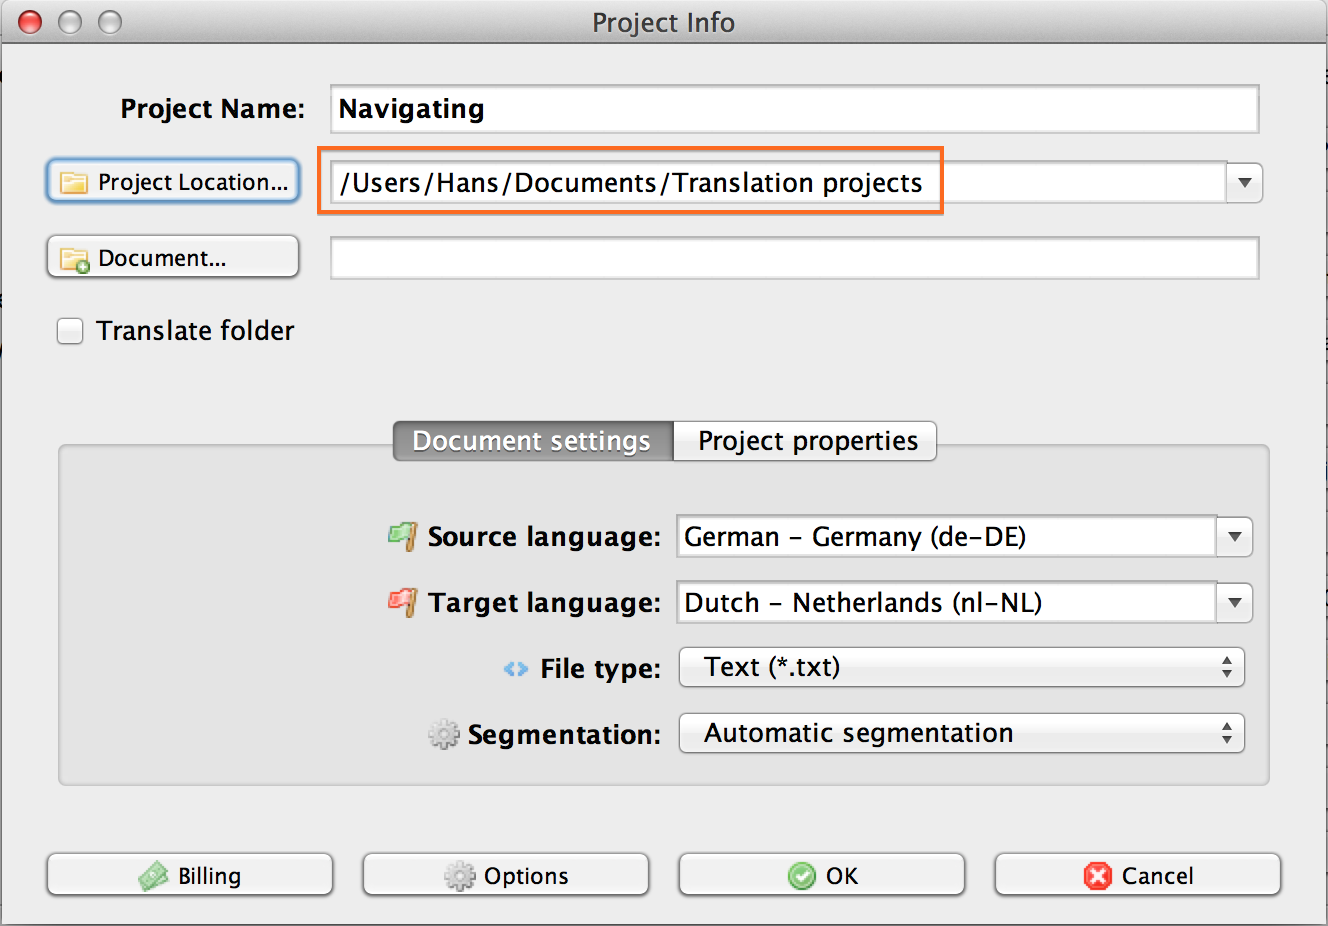1328x926 pixels.
Task: Click the Project Location folder icon
Action: point(74,183)
